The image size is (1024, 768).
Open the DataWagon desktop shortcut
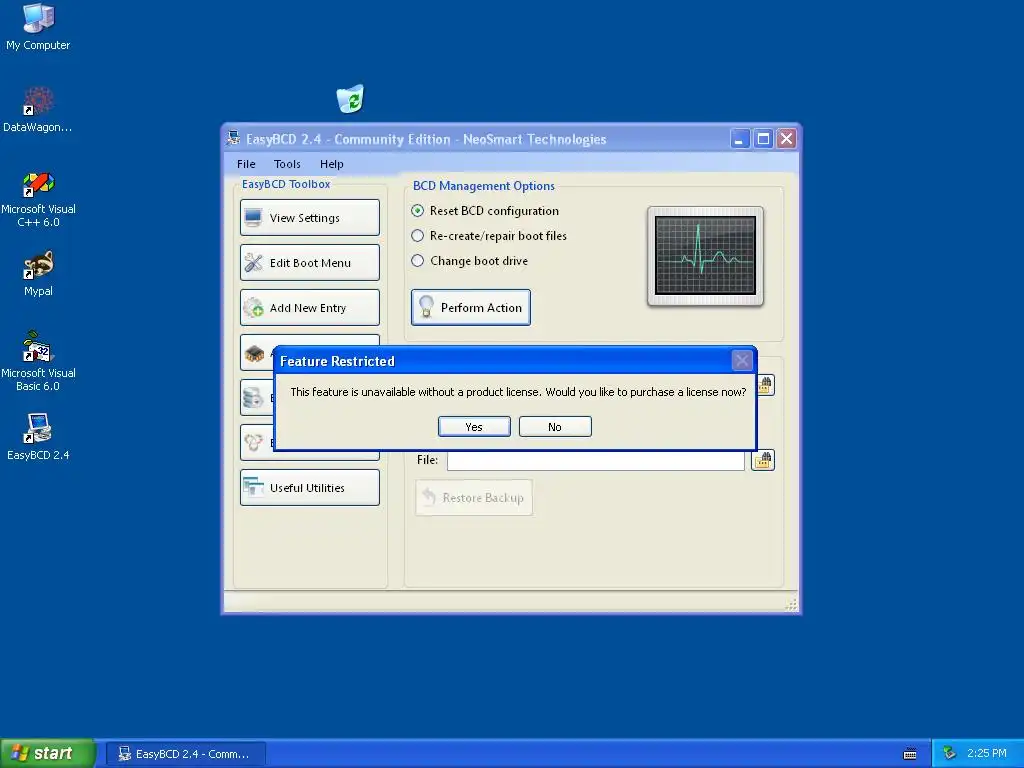tap(38, 109)
